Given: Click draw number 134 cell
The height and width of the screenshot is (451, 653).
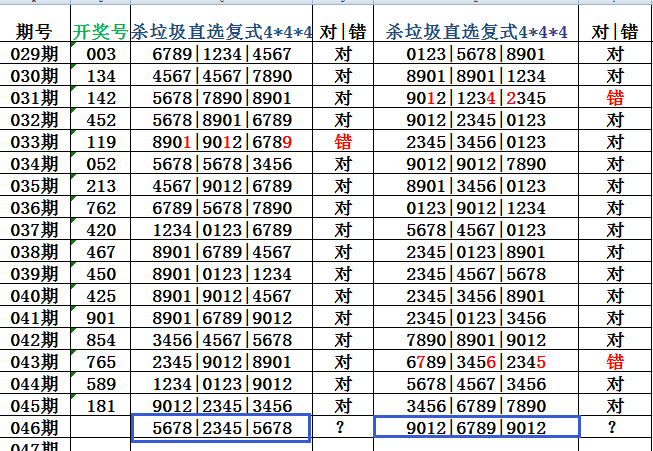Looking at the screenshot, I should [100, 76].
